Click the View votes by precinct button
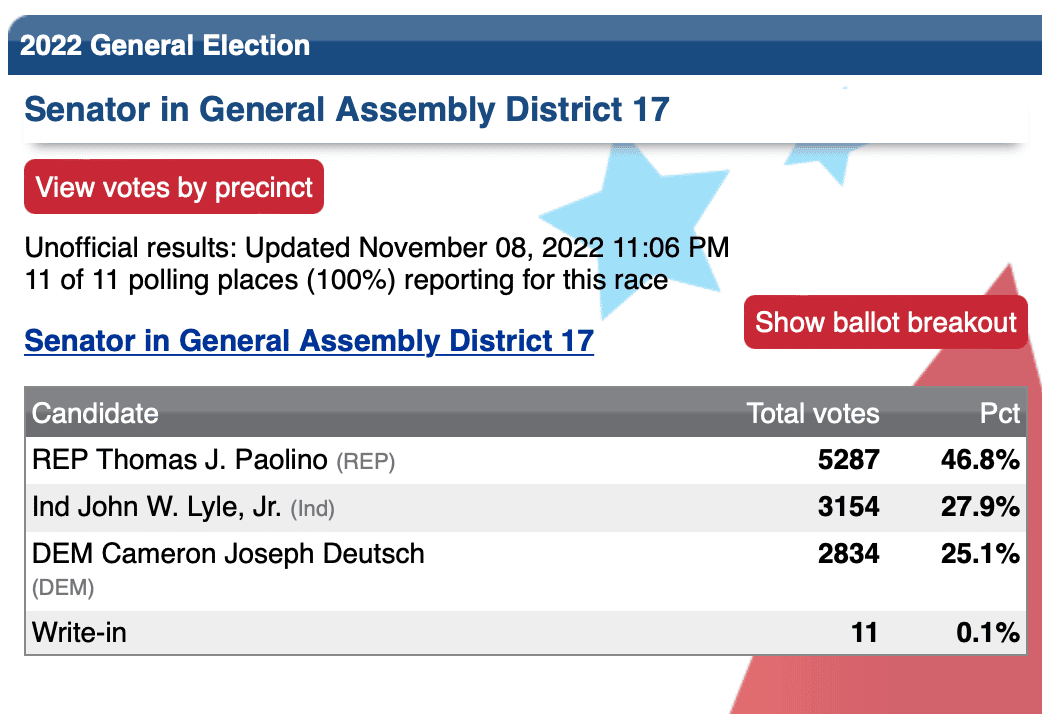 pos(174,187)
